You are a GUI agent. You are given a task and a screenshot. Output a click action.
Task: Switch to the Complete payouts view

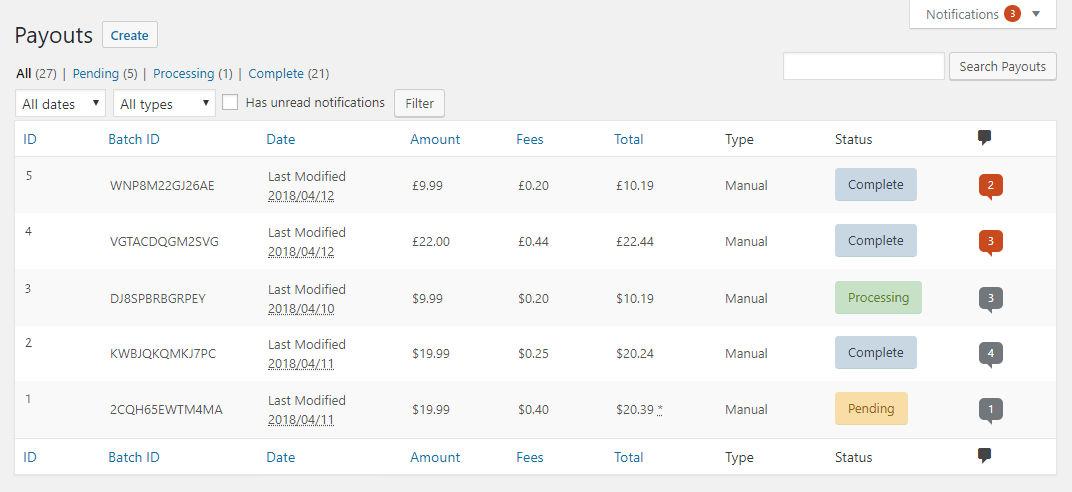[276, 73]
